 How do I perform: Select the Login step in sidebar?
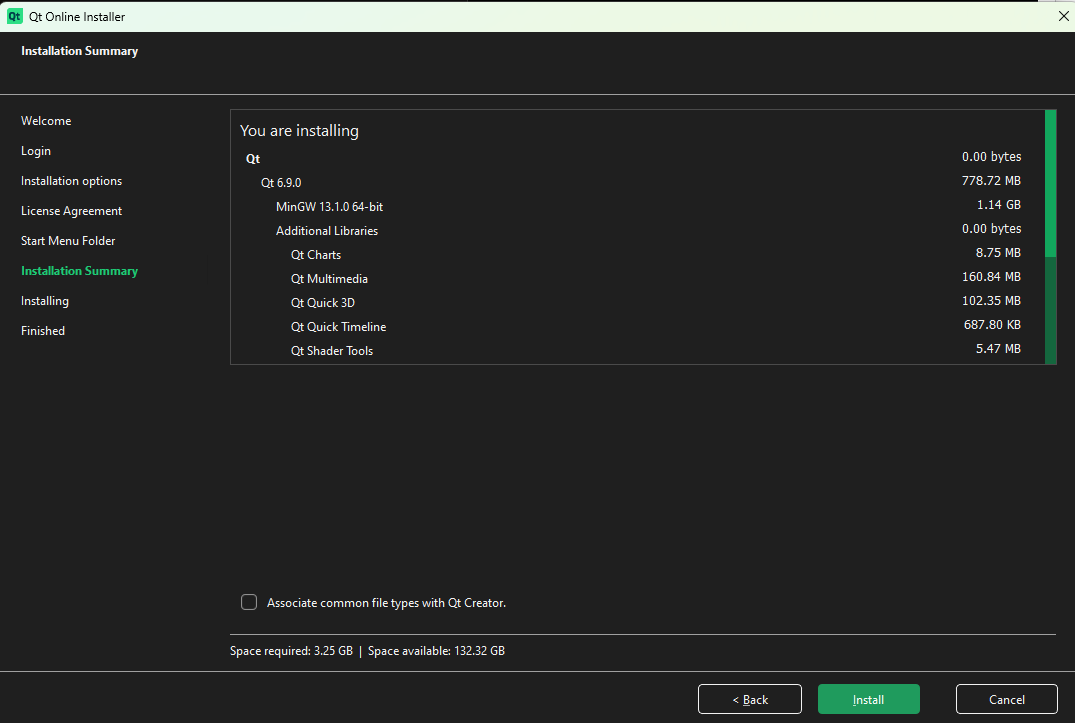[x=36, y=151]
